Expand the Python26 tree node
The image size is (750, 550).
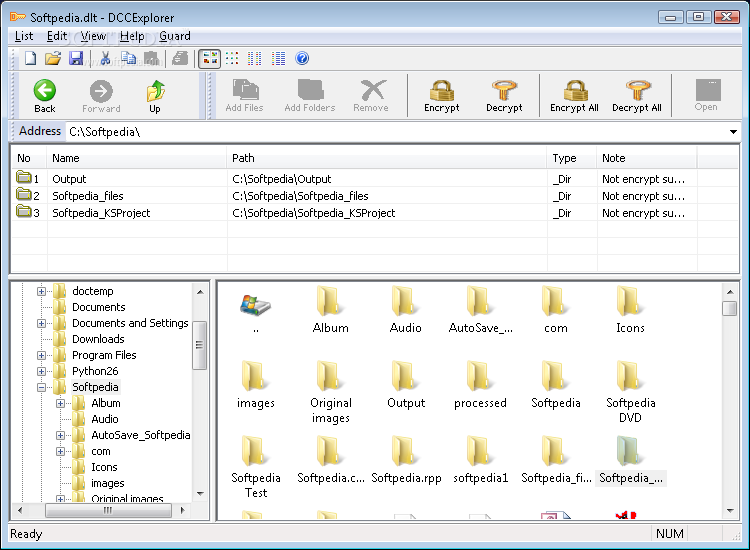click(x=42, y=371)
